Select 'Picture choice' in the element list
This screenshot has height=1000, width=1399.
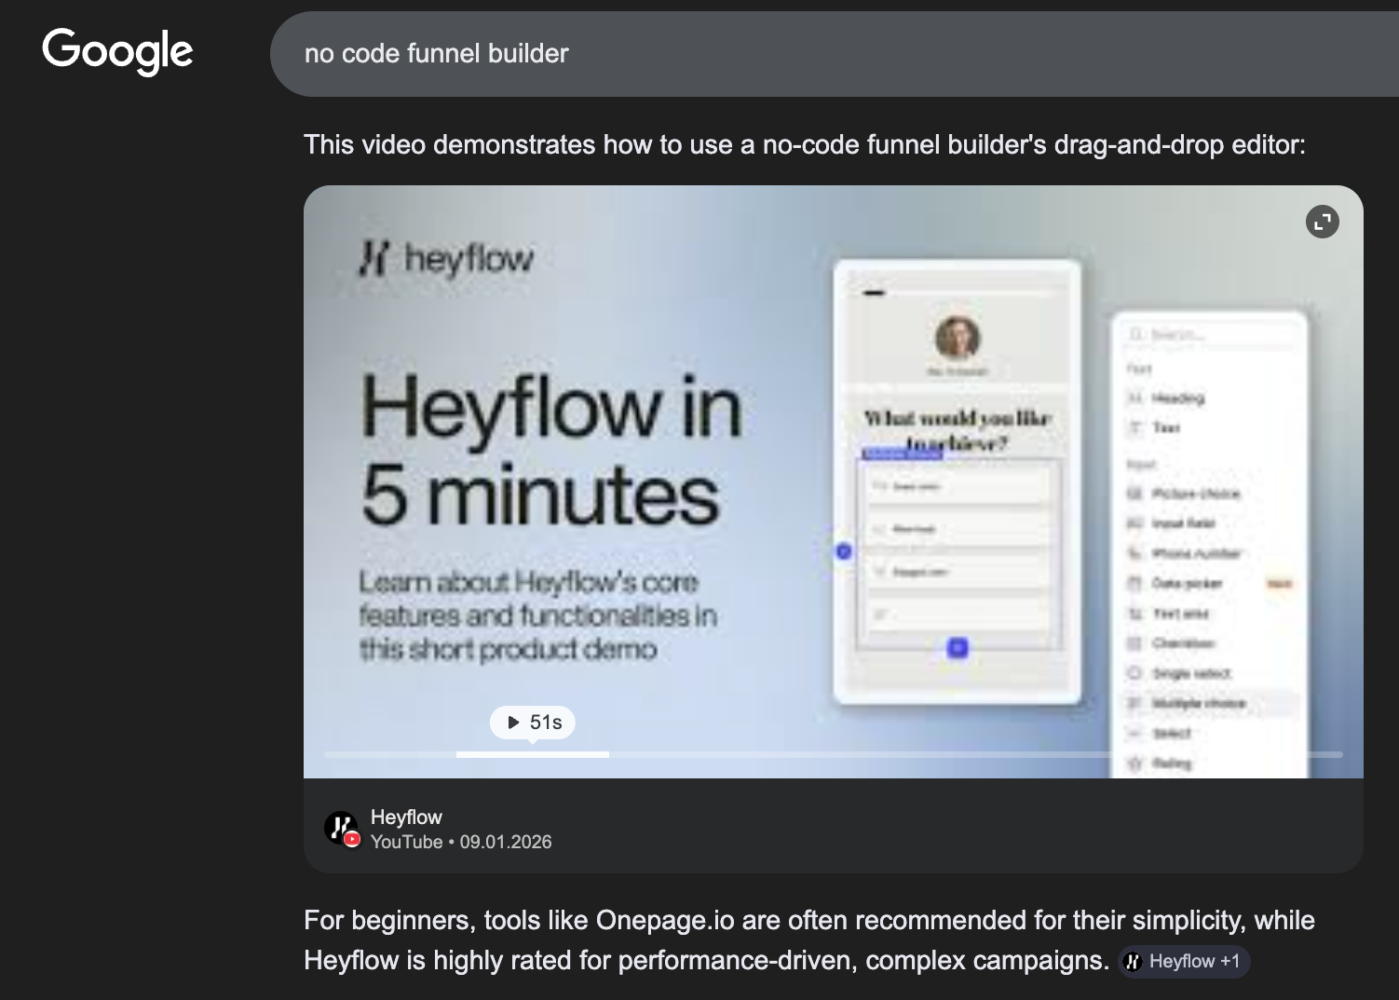(1195, 493)
